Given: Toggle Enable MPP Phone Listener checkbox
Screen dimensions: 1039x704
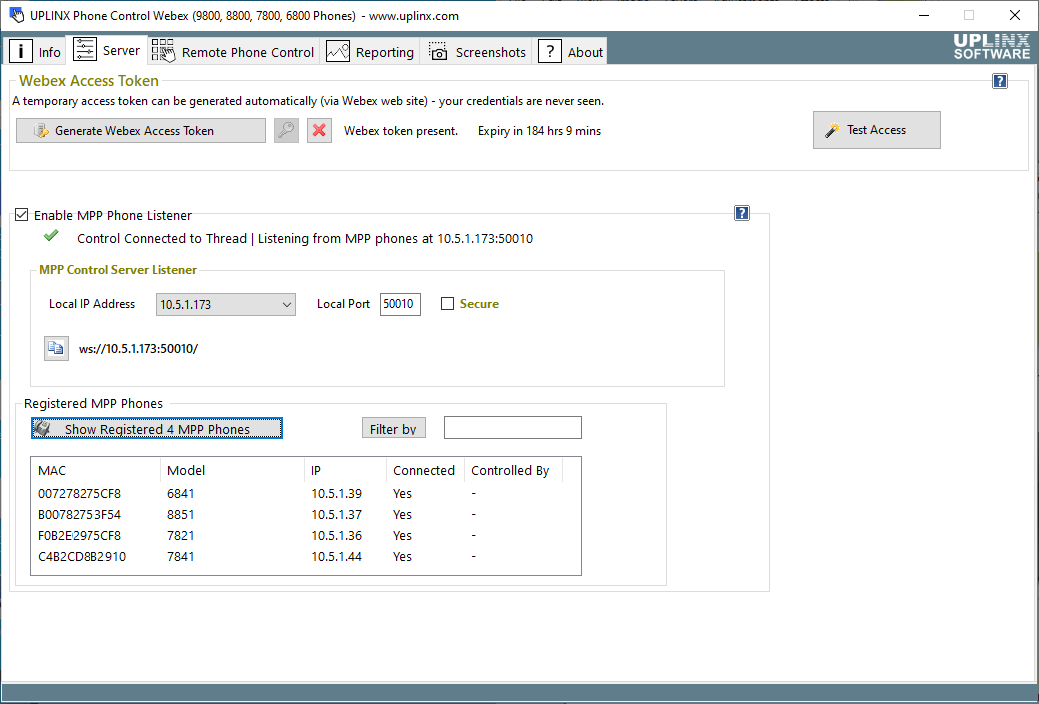Looking at the screenshot, I should coord(22,215).
